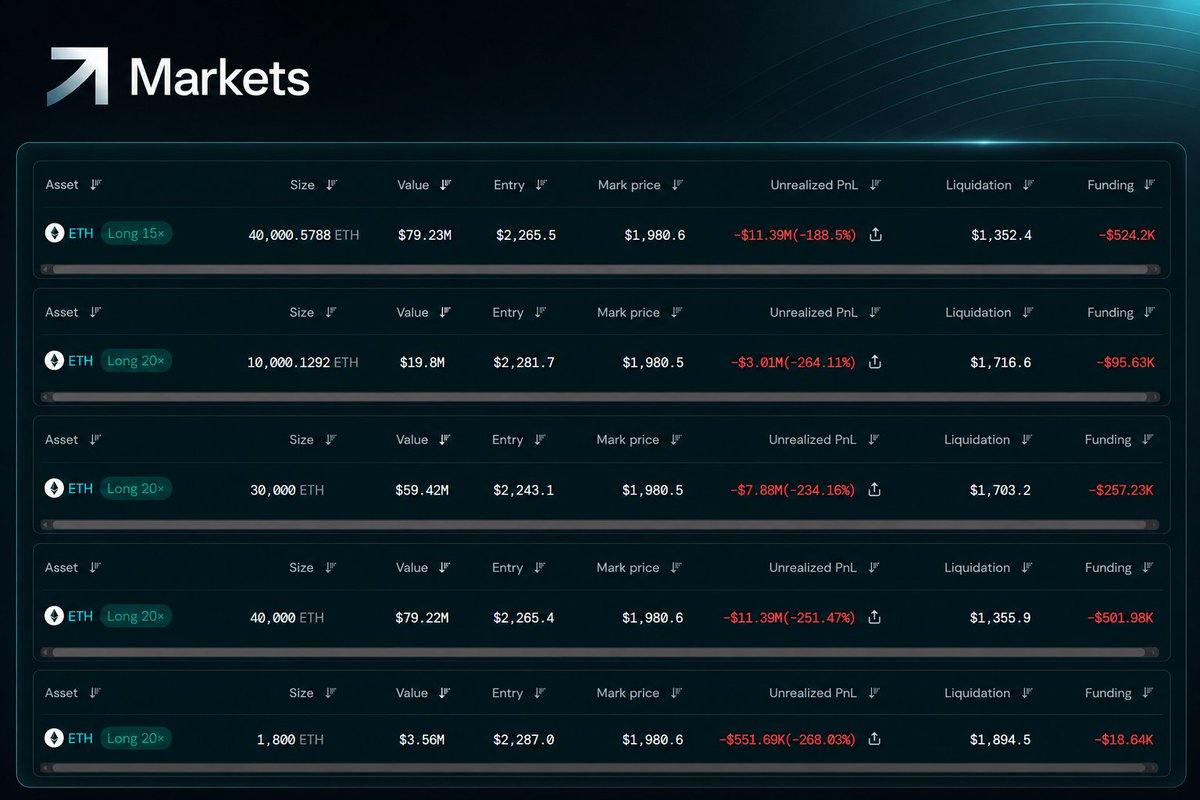
Task: Sort by Asset in the 40,000.5788 ETH table
Action: pos(96,185)
